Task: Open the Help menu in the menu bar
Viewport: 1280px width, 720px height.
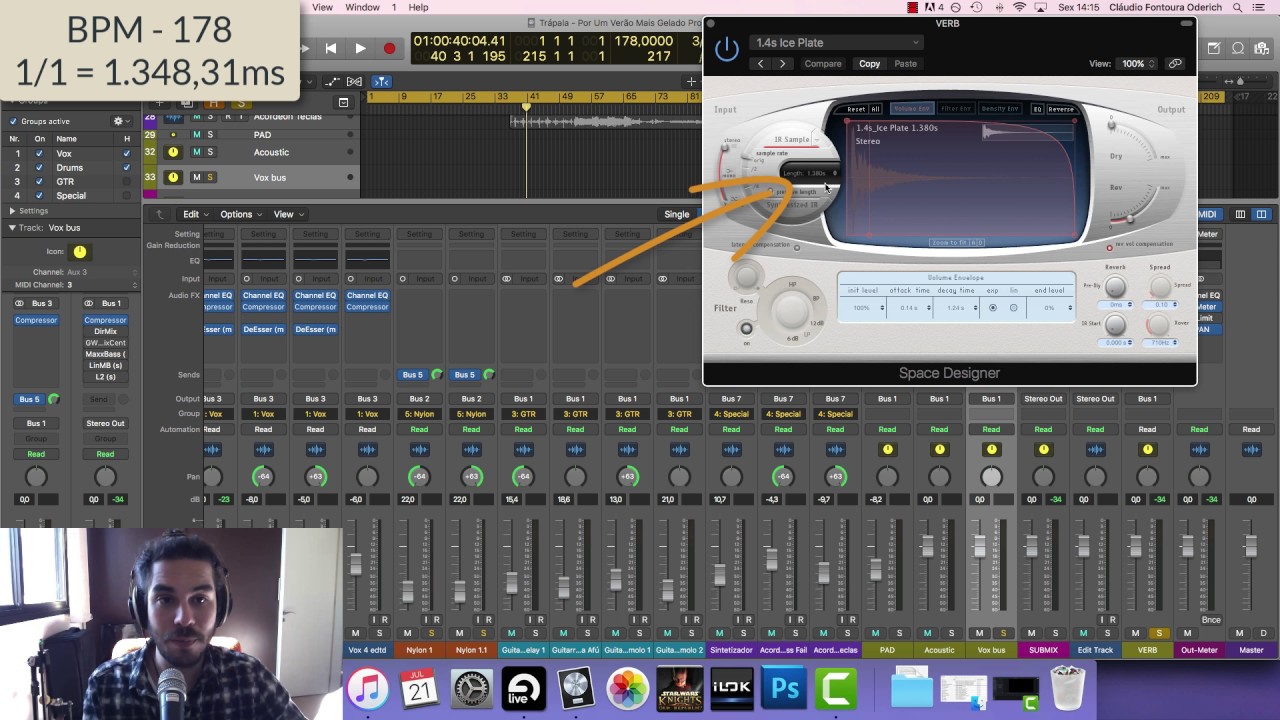Action: [x=419, y=7]
